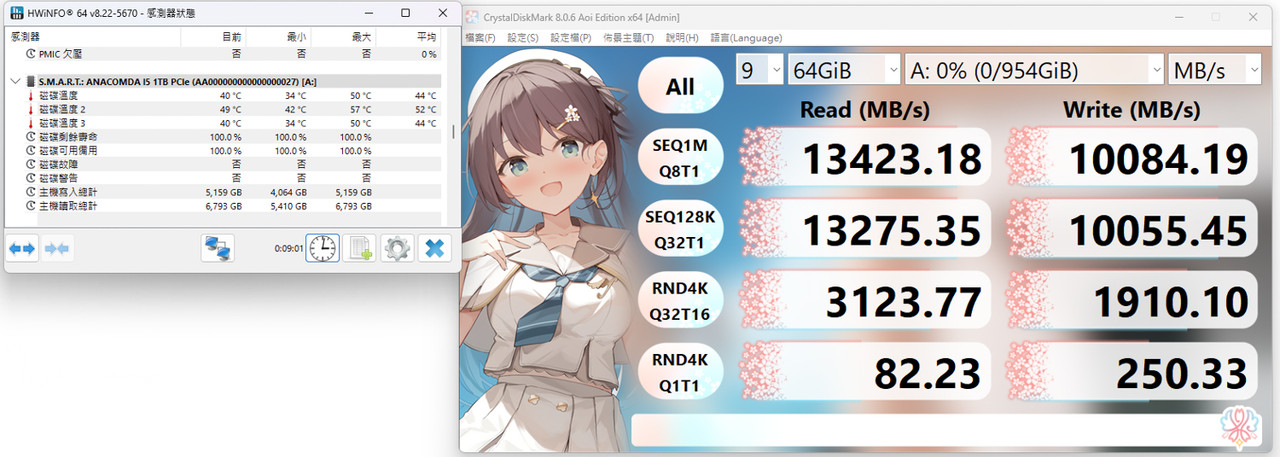Open the 檔案(F) menu
The width and height of the screenshot is (1280, 457).
[x=480, y=38]
